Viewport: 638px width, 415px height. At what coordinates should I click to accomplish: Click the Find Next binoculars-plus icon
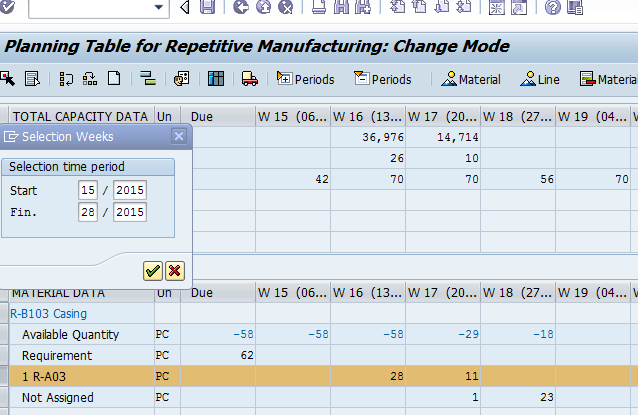(x=363, y=7)
